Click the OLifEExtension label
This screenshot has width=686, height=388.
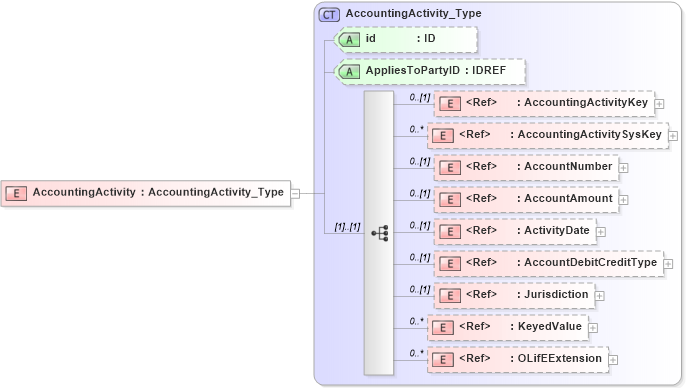coord(560,358)
